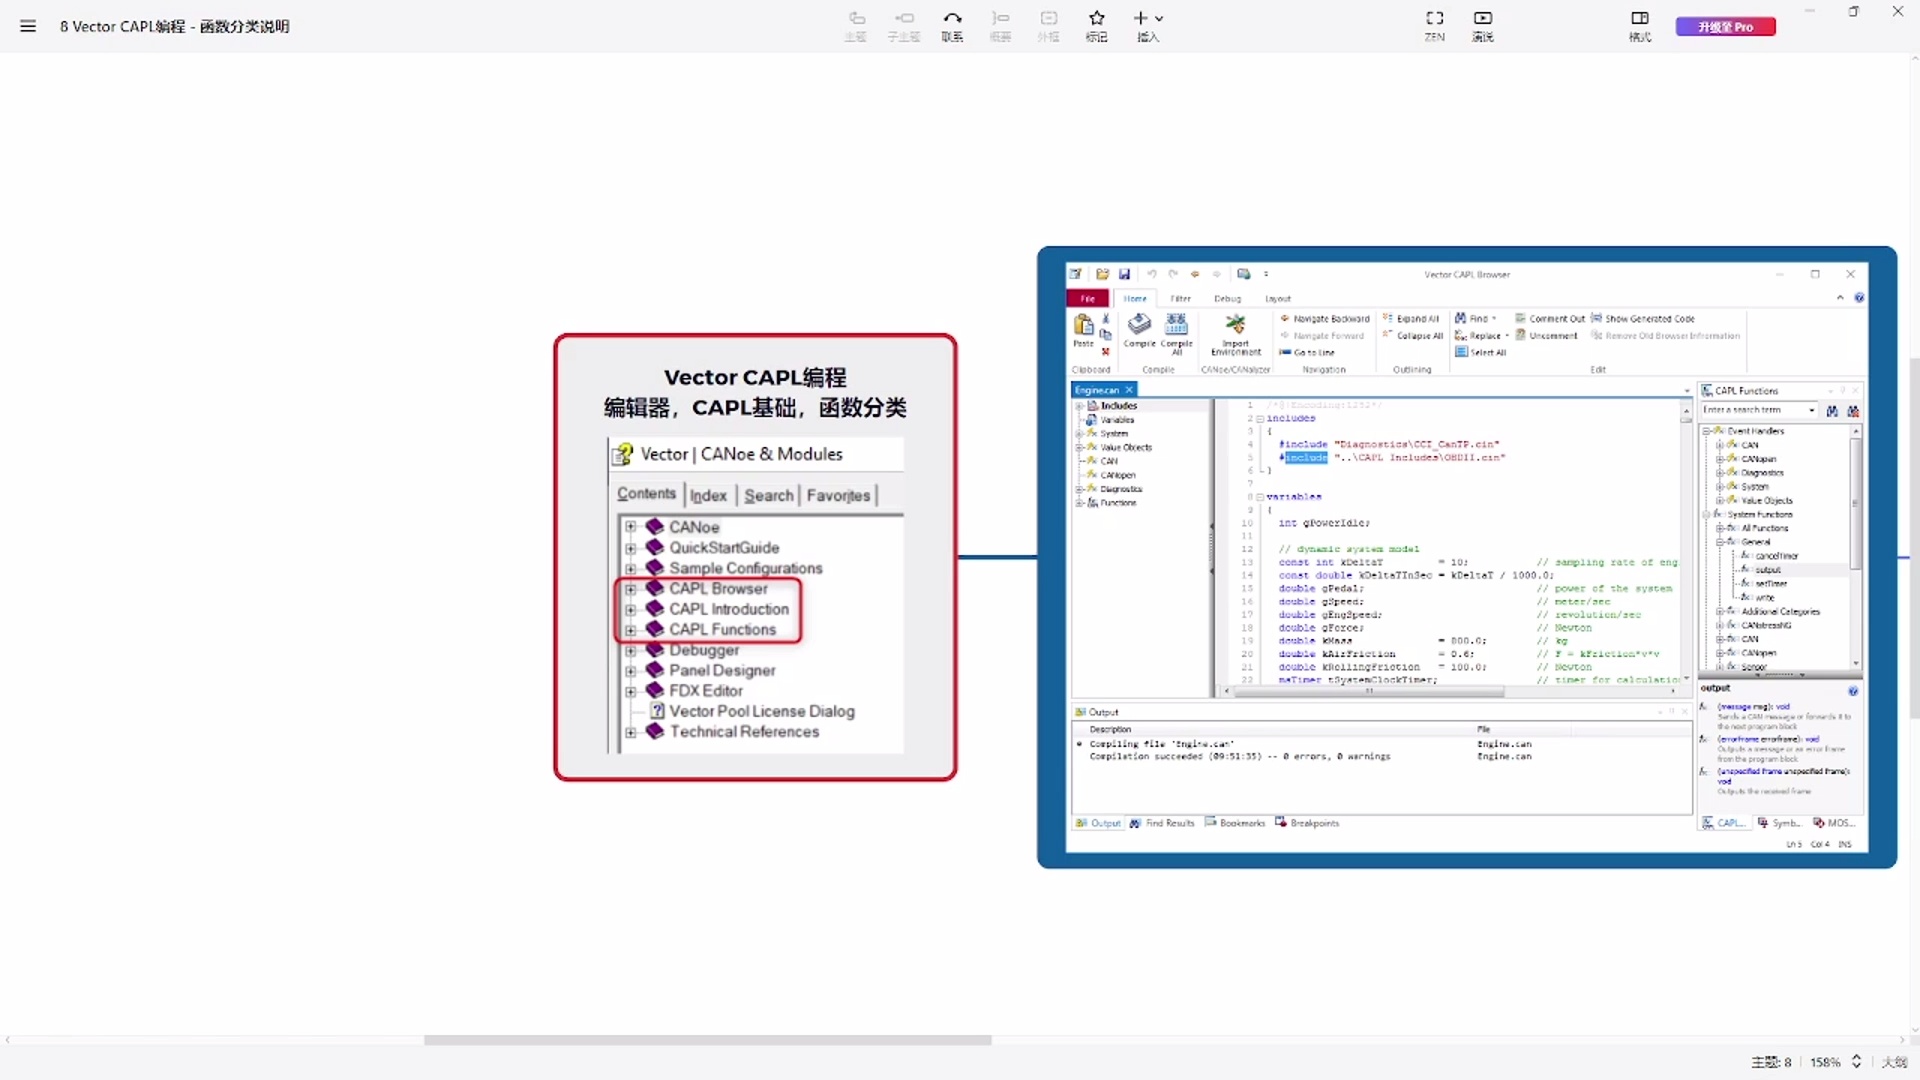
Task: Open the 158% zoom level menu
Action: 1825,1062
